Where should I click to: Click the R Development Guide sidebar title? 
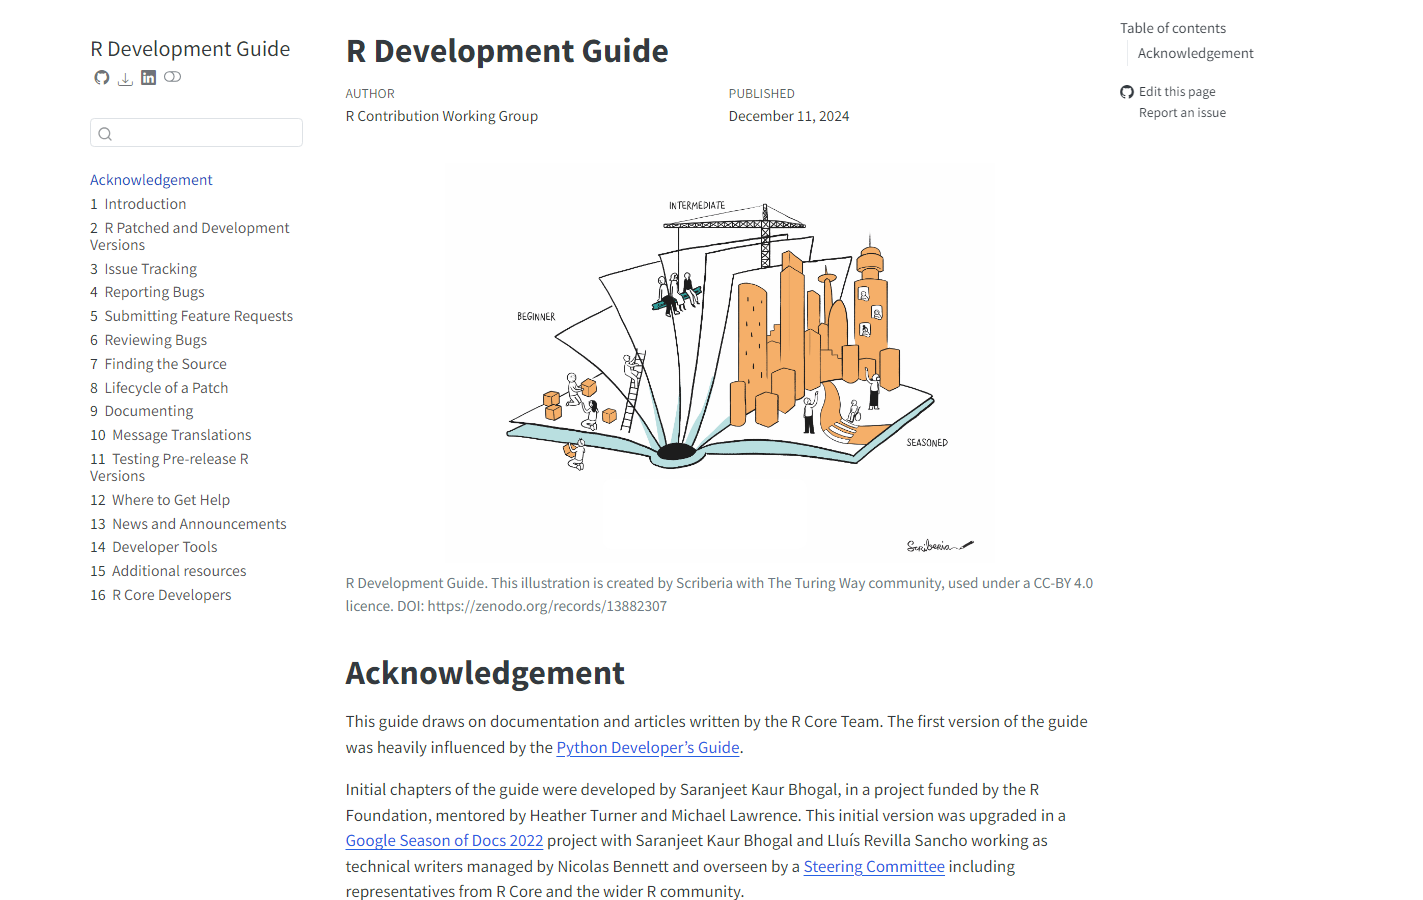coord(190,49)
